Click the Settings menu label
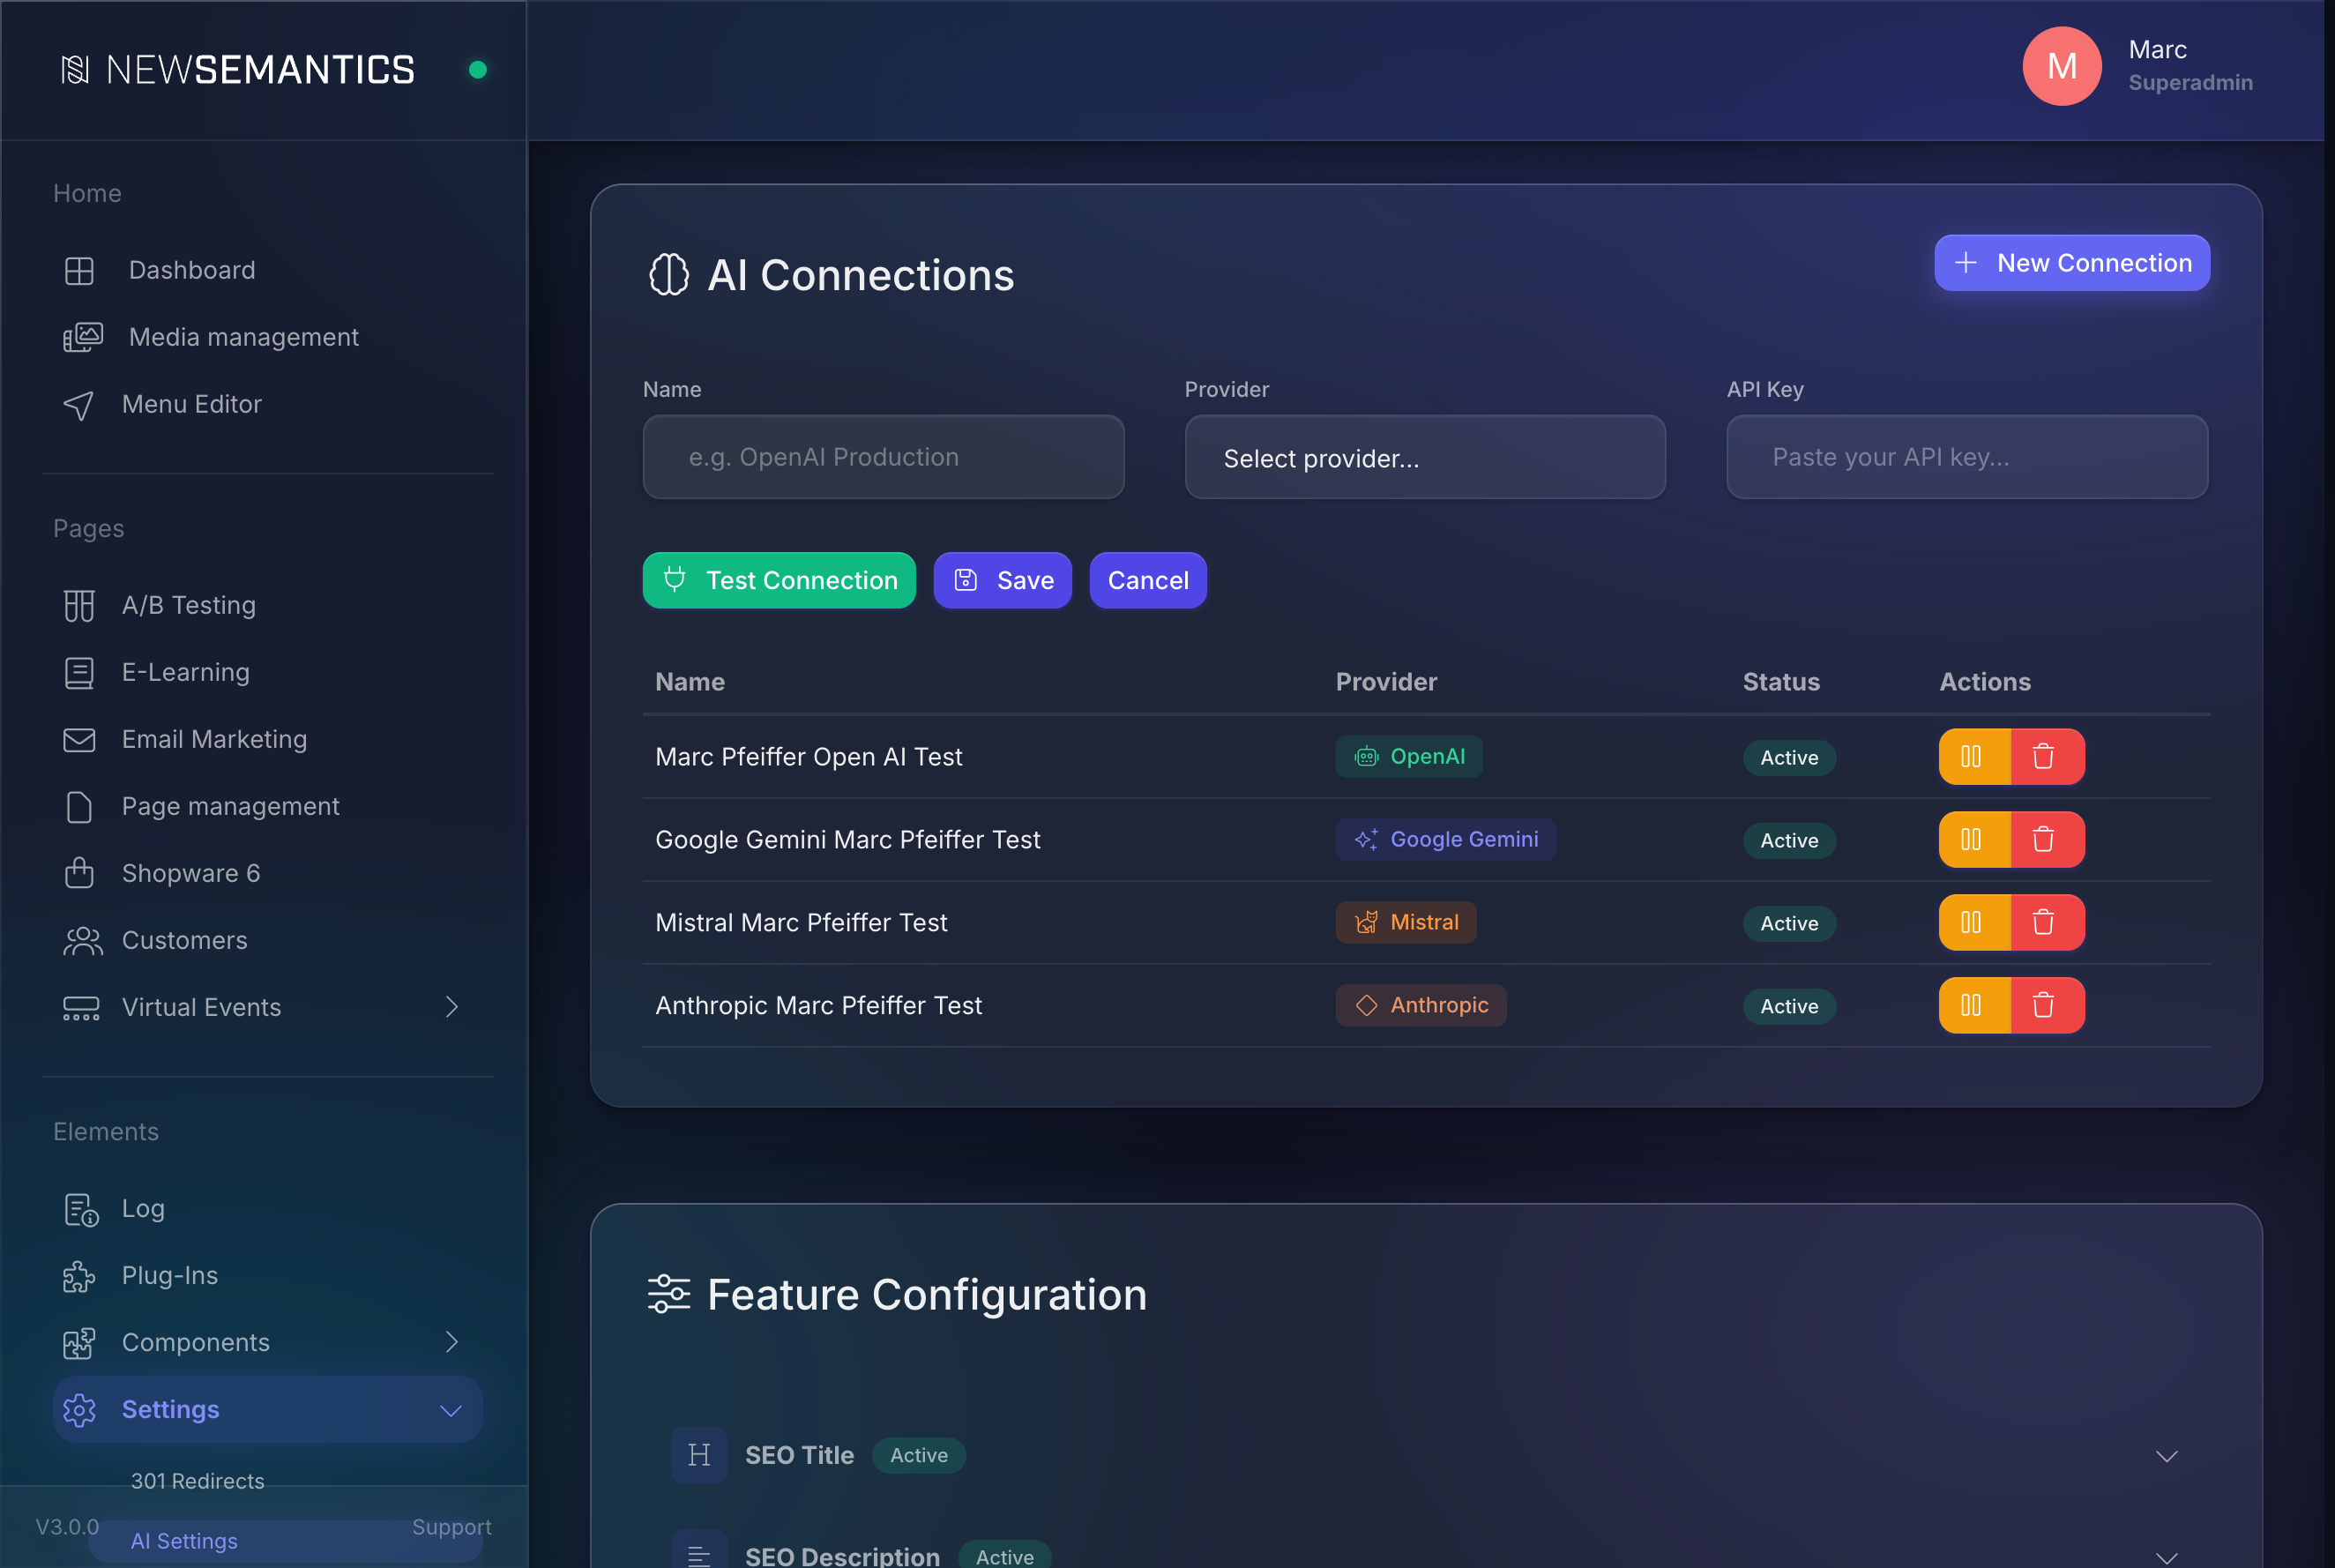 click(x=171, y=1410)
